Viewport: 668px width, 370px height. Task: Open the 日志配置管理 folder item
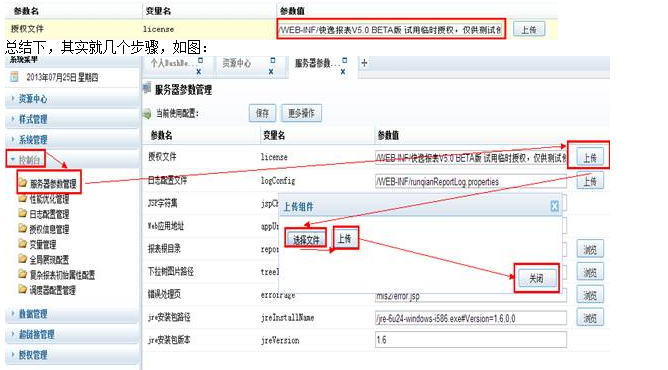coord(44,214)
